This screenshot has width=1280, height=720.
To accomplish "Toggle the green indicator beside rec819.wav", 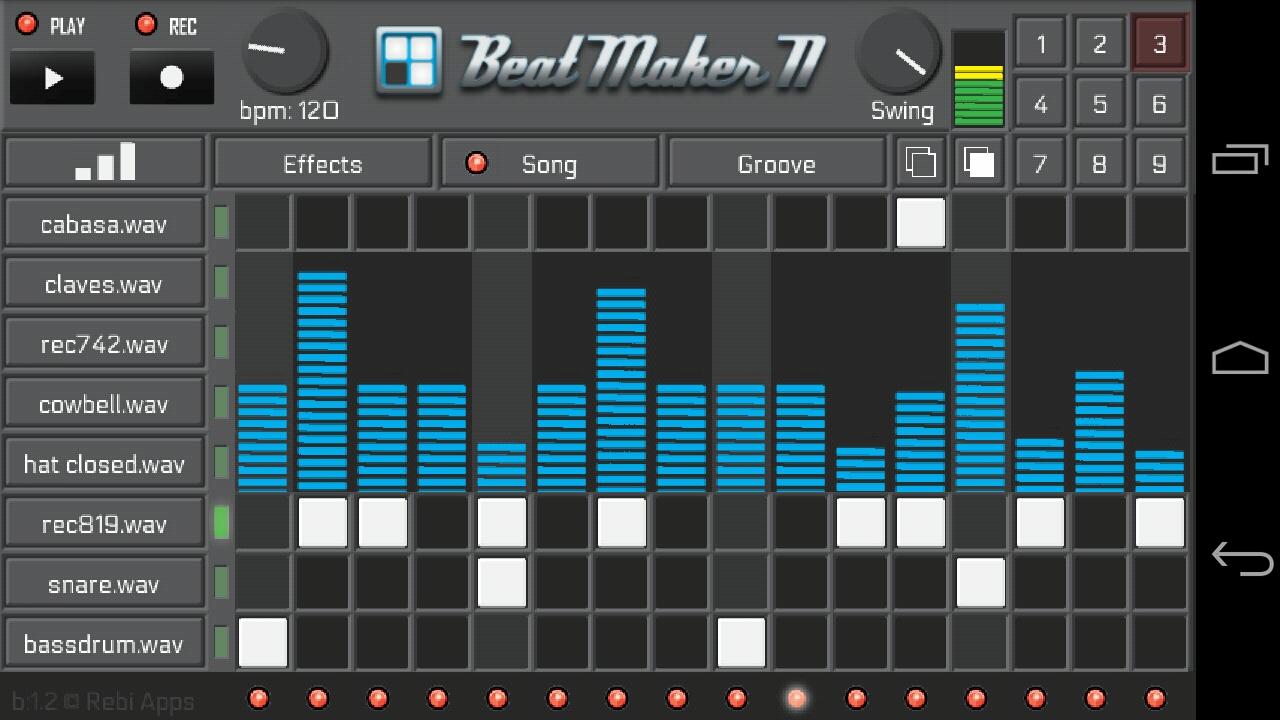I will pos(221,523).
